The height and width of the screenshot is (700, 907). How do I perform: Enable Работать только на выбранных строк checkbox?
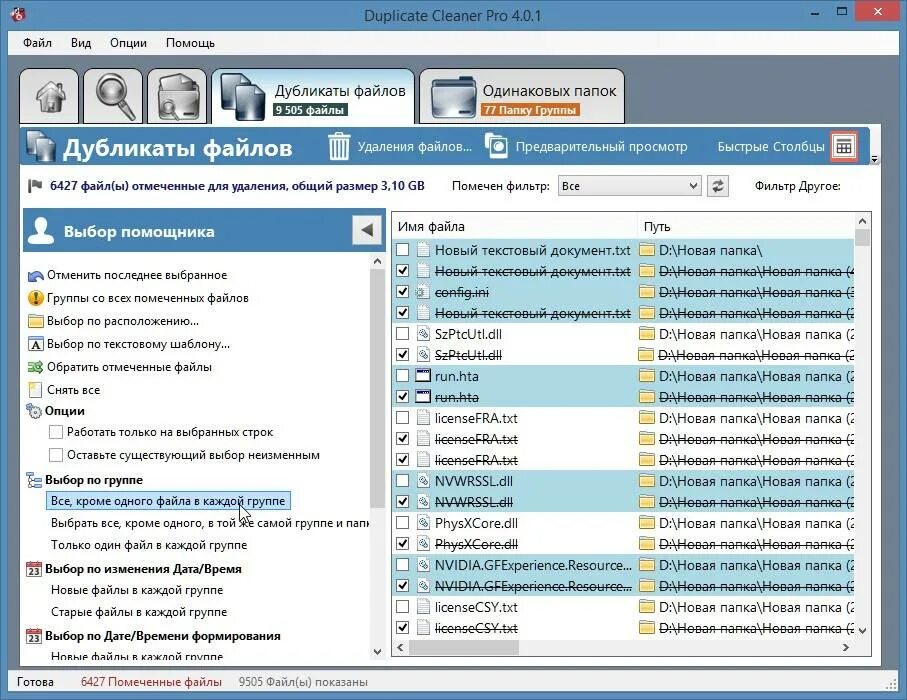(56, 432)
